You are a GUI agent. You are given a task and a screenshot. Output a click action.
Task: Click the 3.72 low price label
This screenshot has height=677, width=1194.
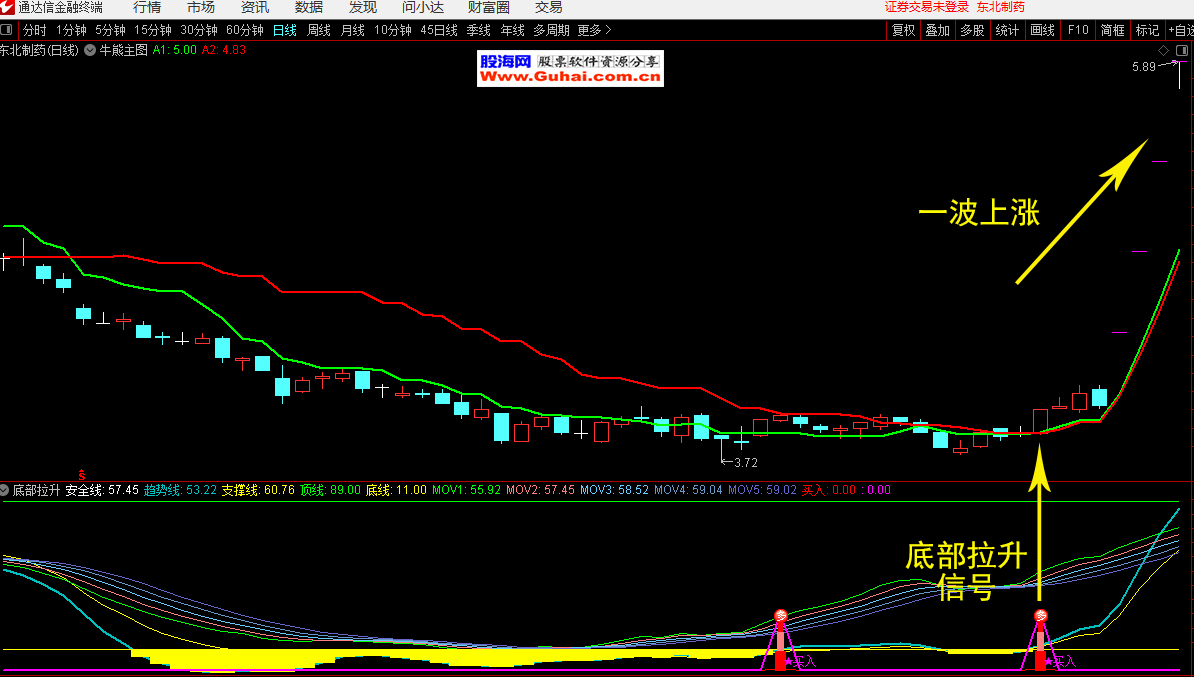(745, 463)
